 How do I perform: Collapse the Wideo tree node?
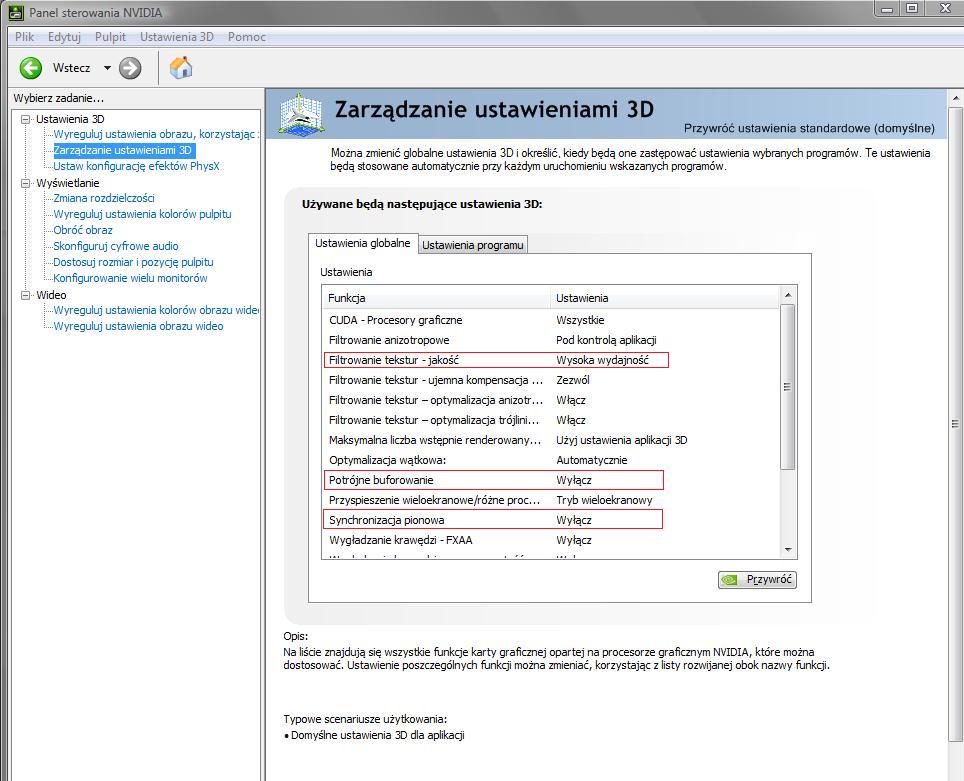pos(25,295)
